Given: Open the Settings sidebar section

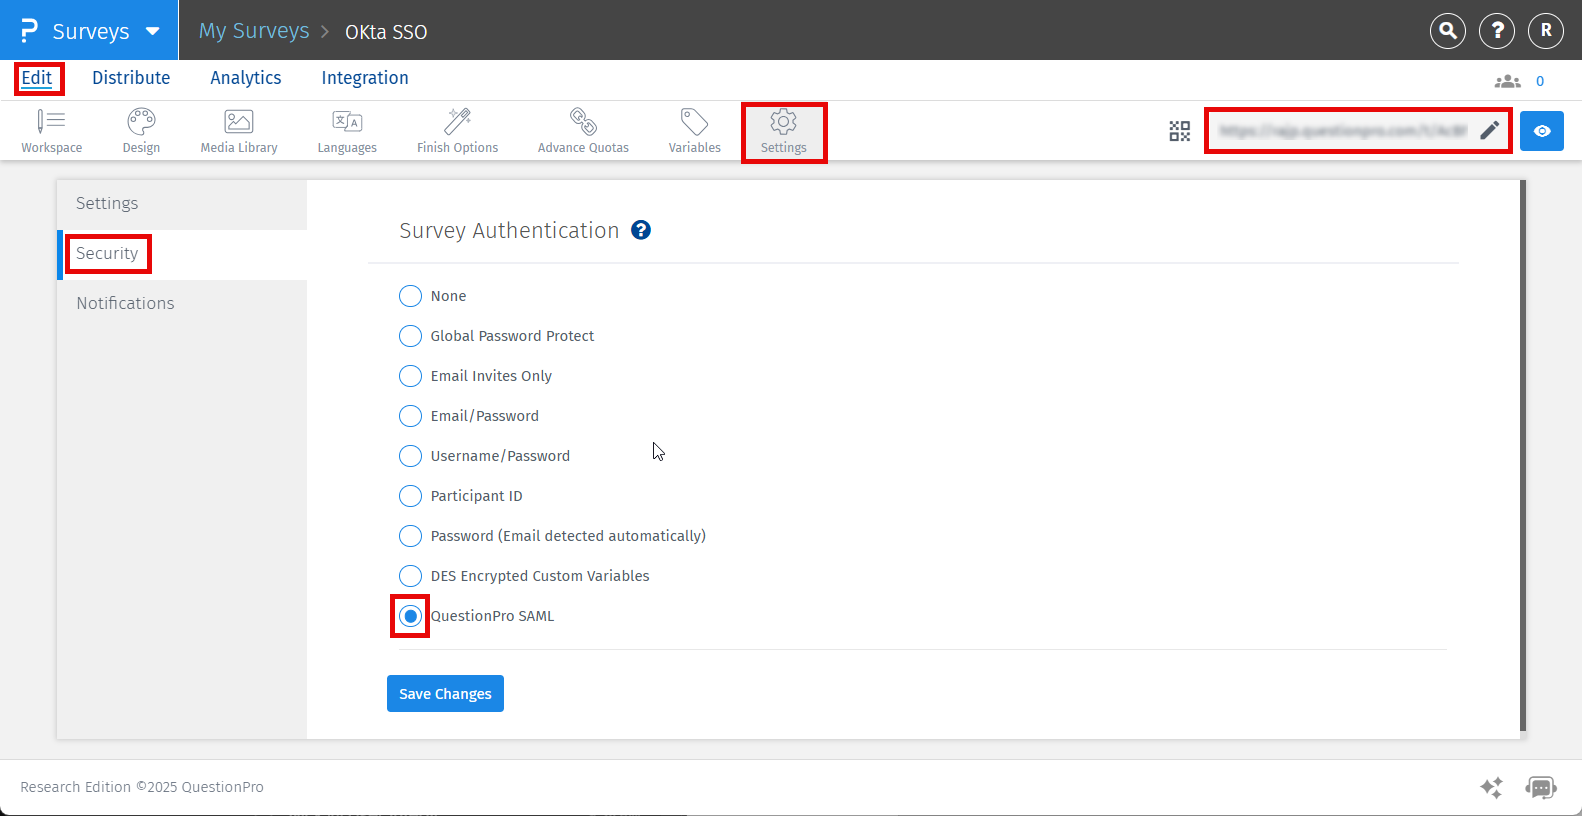Looking at the screenshot, I should click(x=182, y=204).
